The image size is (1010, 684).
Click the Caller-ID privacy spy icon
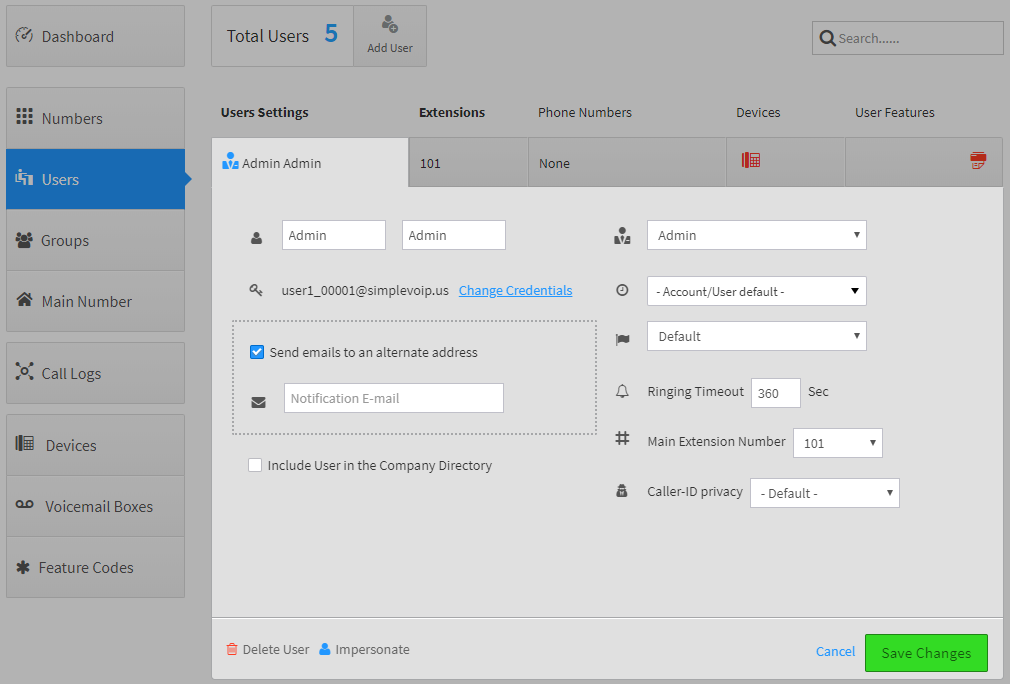(622, 491)
